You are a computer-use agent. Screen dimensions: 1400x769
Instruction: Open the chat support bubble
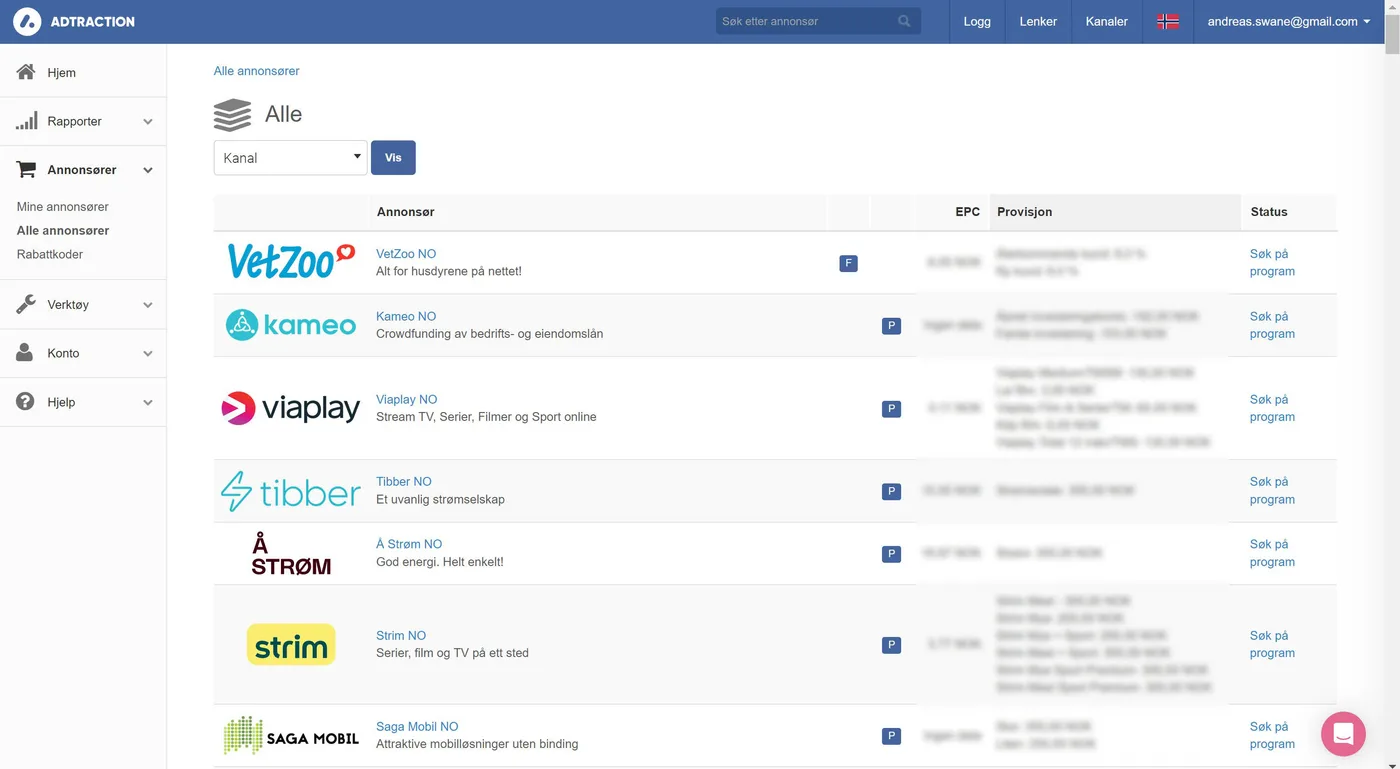coord(1343,734)
